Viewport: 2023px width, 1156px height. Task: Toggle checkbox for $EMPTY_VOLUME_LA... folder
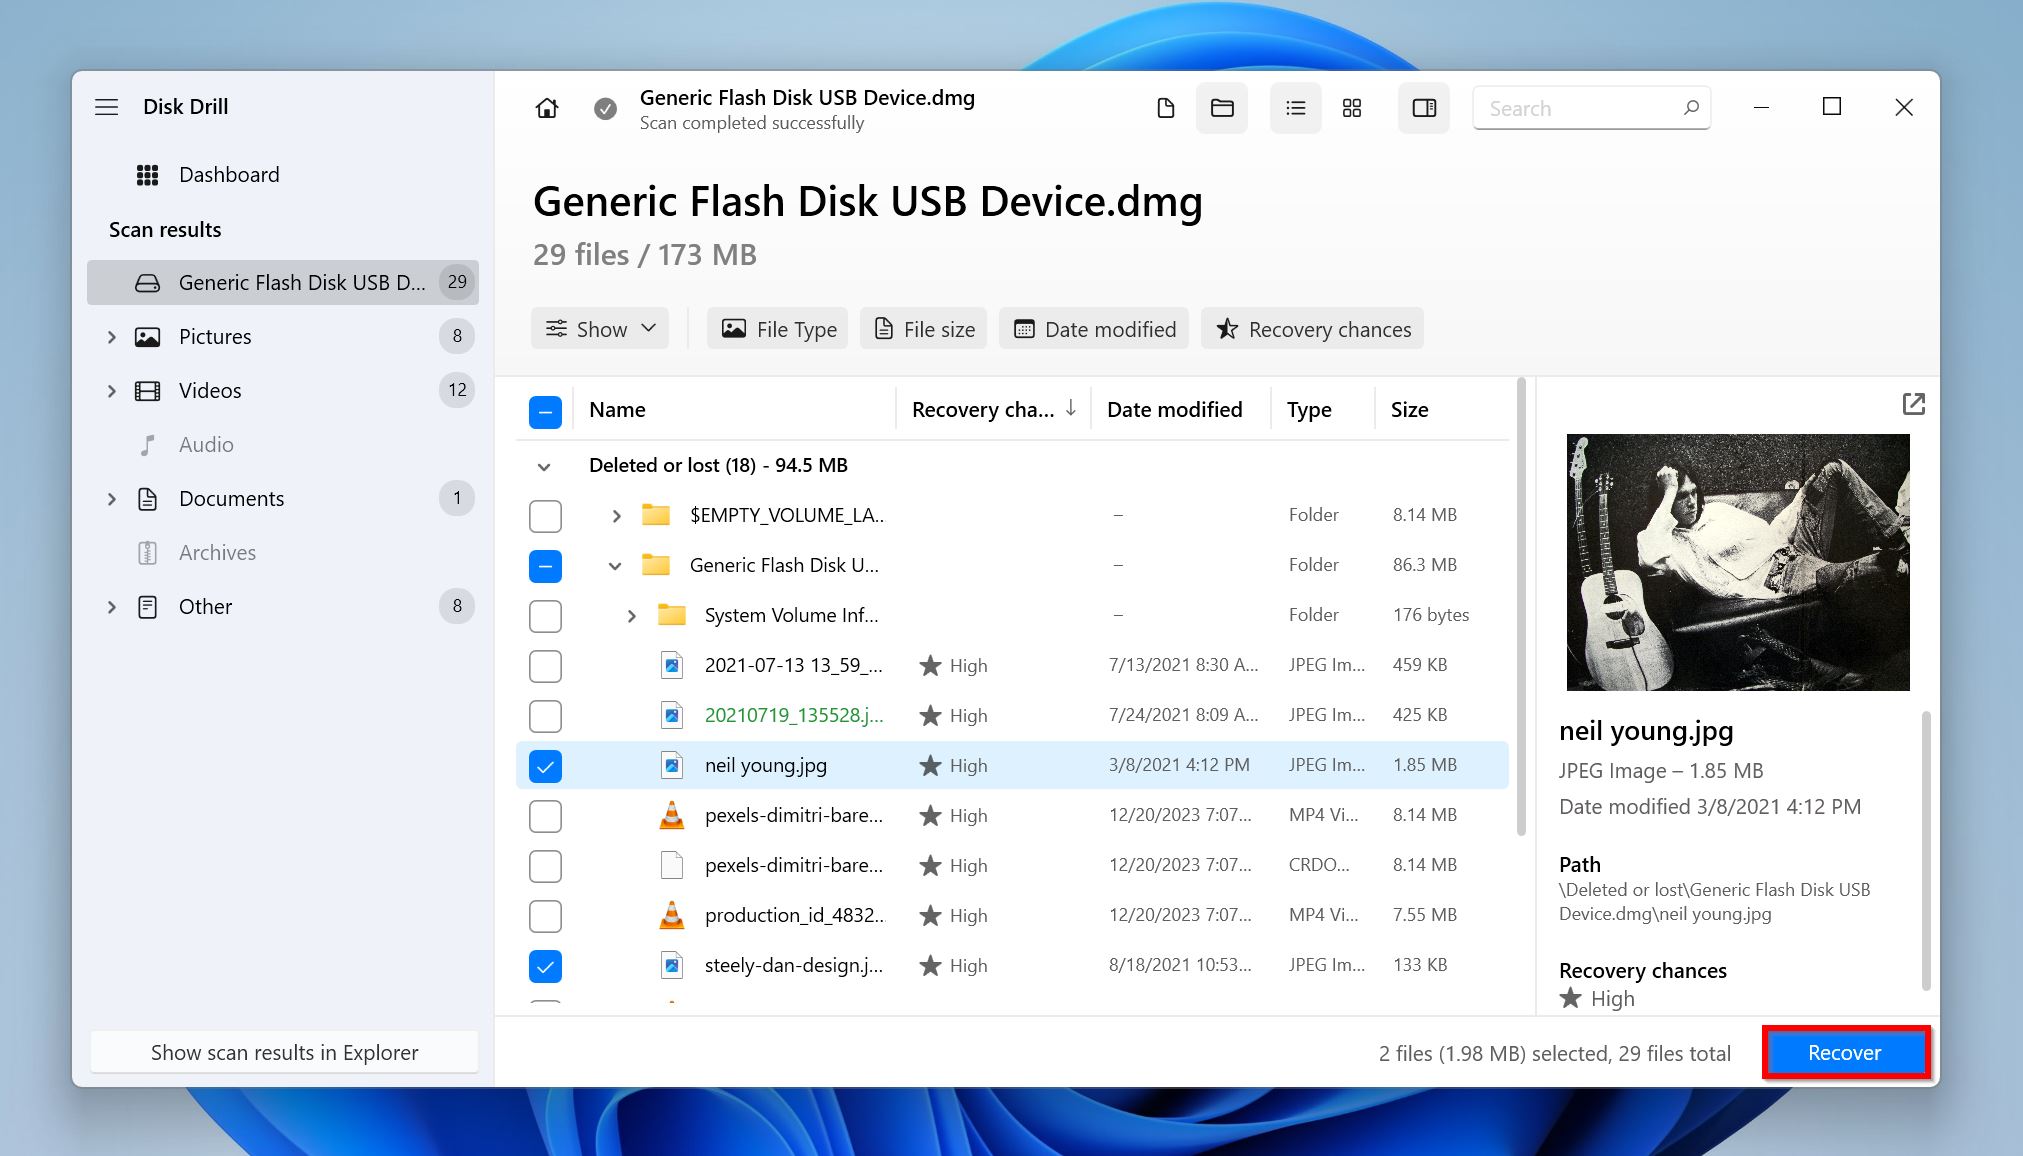pyautogui.click(x=545, y=514)
